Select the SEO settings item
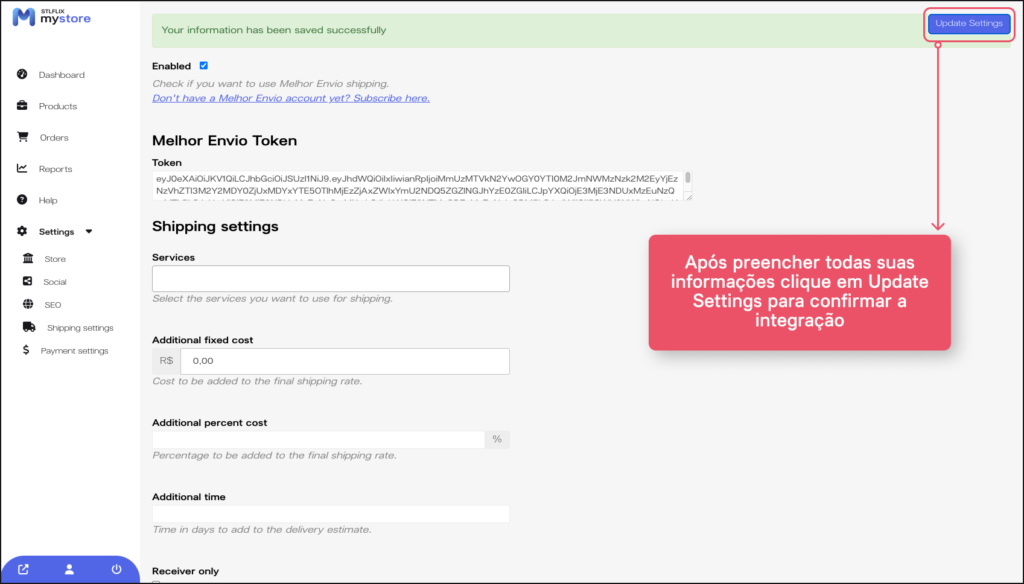Viewport: 1024px width, 584px height. click(x=52, y=305)
